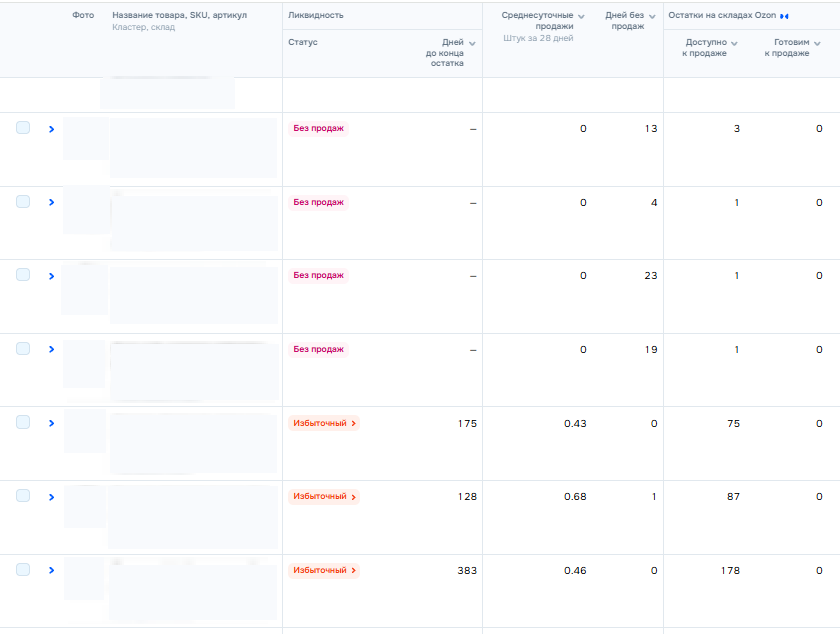The height and width of the screenshot is (634, 840).
Task: Click product photo thumbnail in the 0.46 sales row
Action: (84, 578)
